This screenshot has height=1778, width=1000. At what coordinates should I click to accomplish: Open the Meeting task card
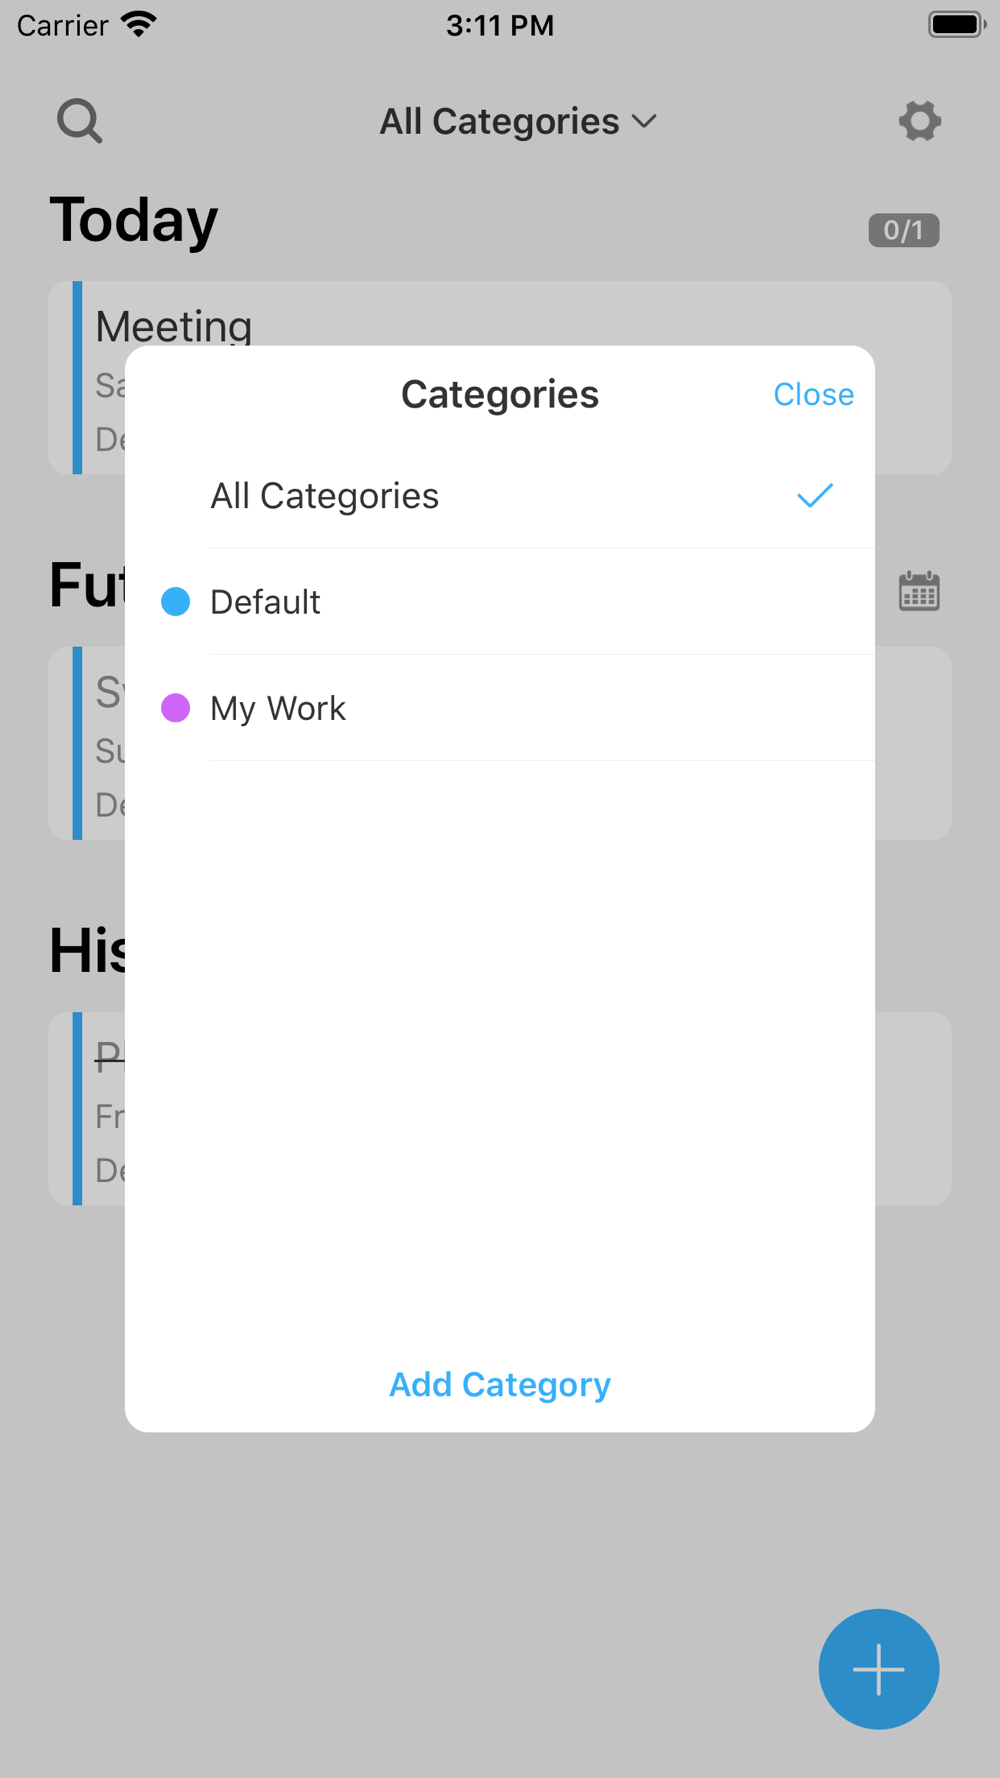pos(500,377)
